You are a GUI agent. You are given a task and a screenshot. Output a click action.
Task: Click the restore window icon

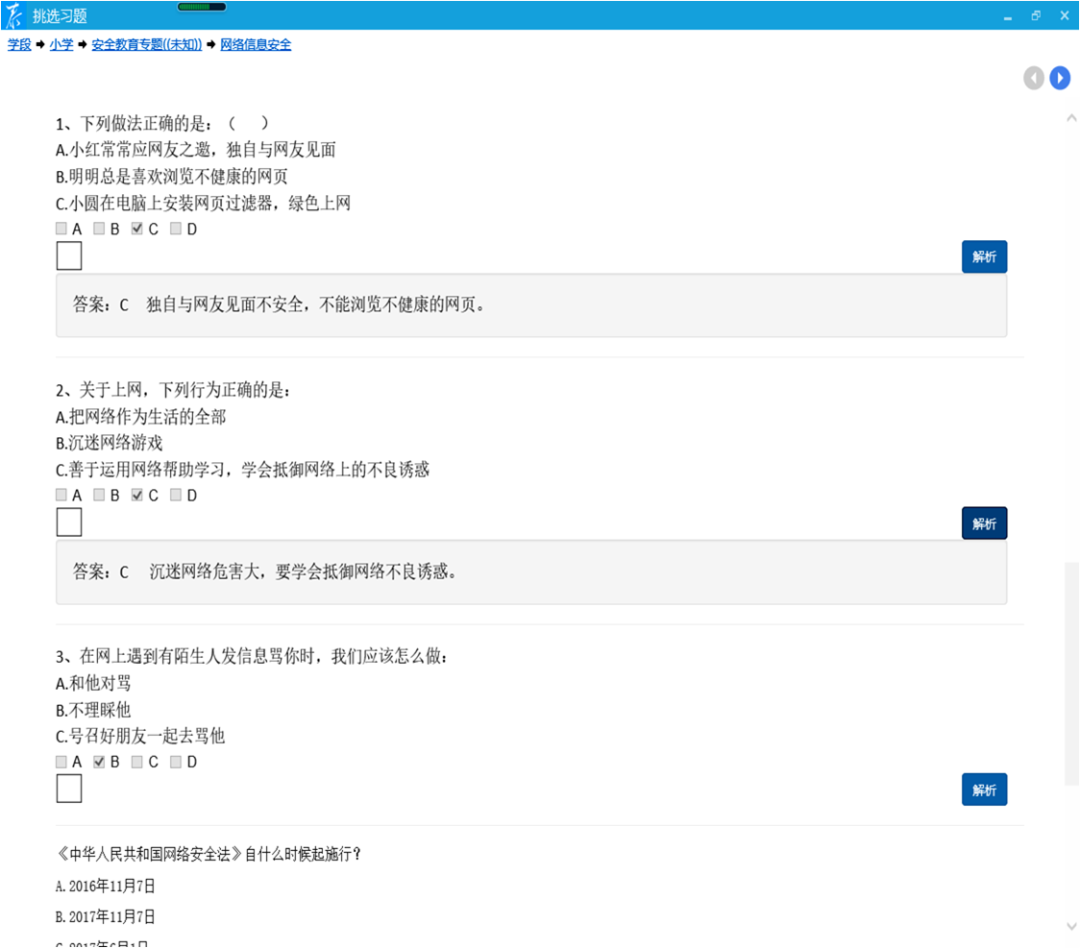tap(1036, 16)
